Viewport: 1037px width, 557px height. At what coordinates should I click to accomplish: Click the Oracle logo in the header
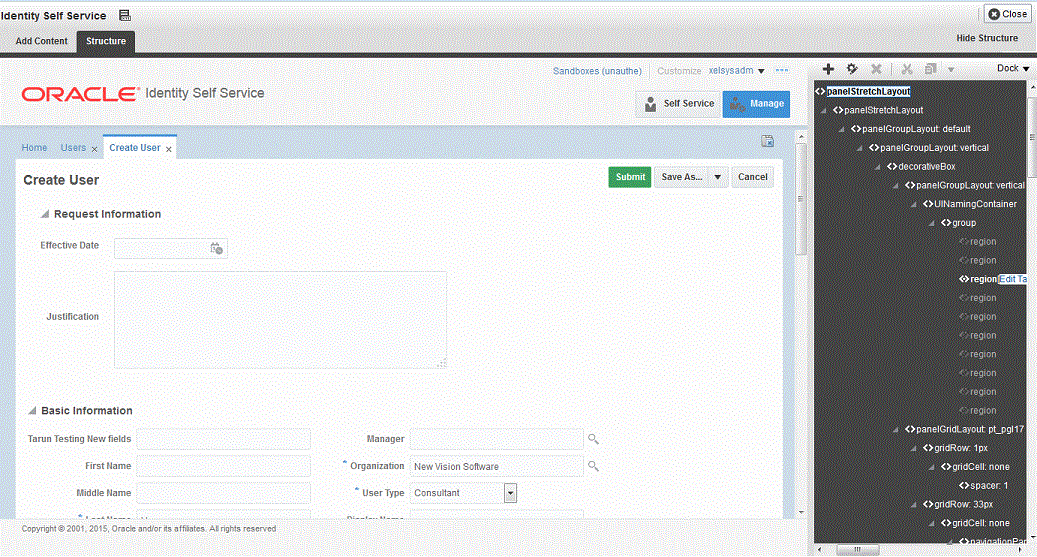[81, 94]
